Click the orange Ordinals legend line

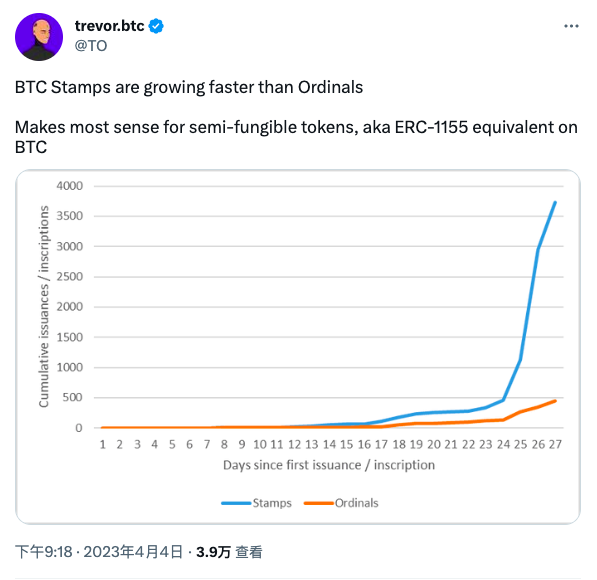point(319,503)
